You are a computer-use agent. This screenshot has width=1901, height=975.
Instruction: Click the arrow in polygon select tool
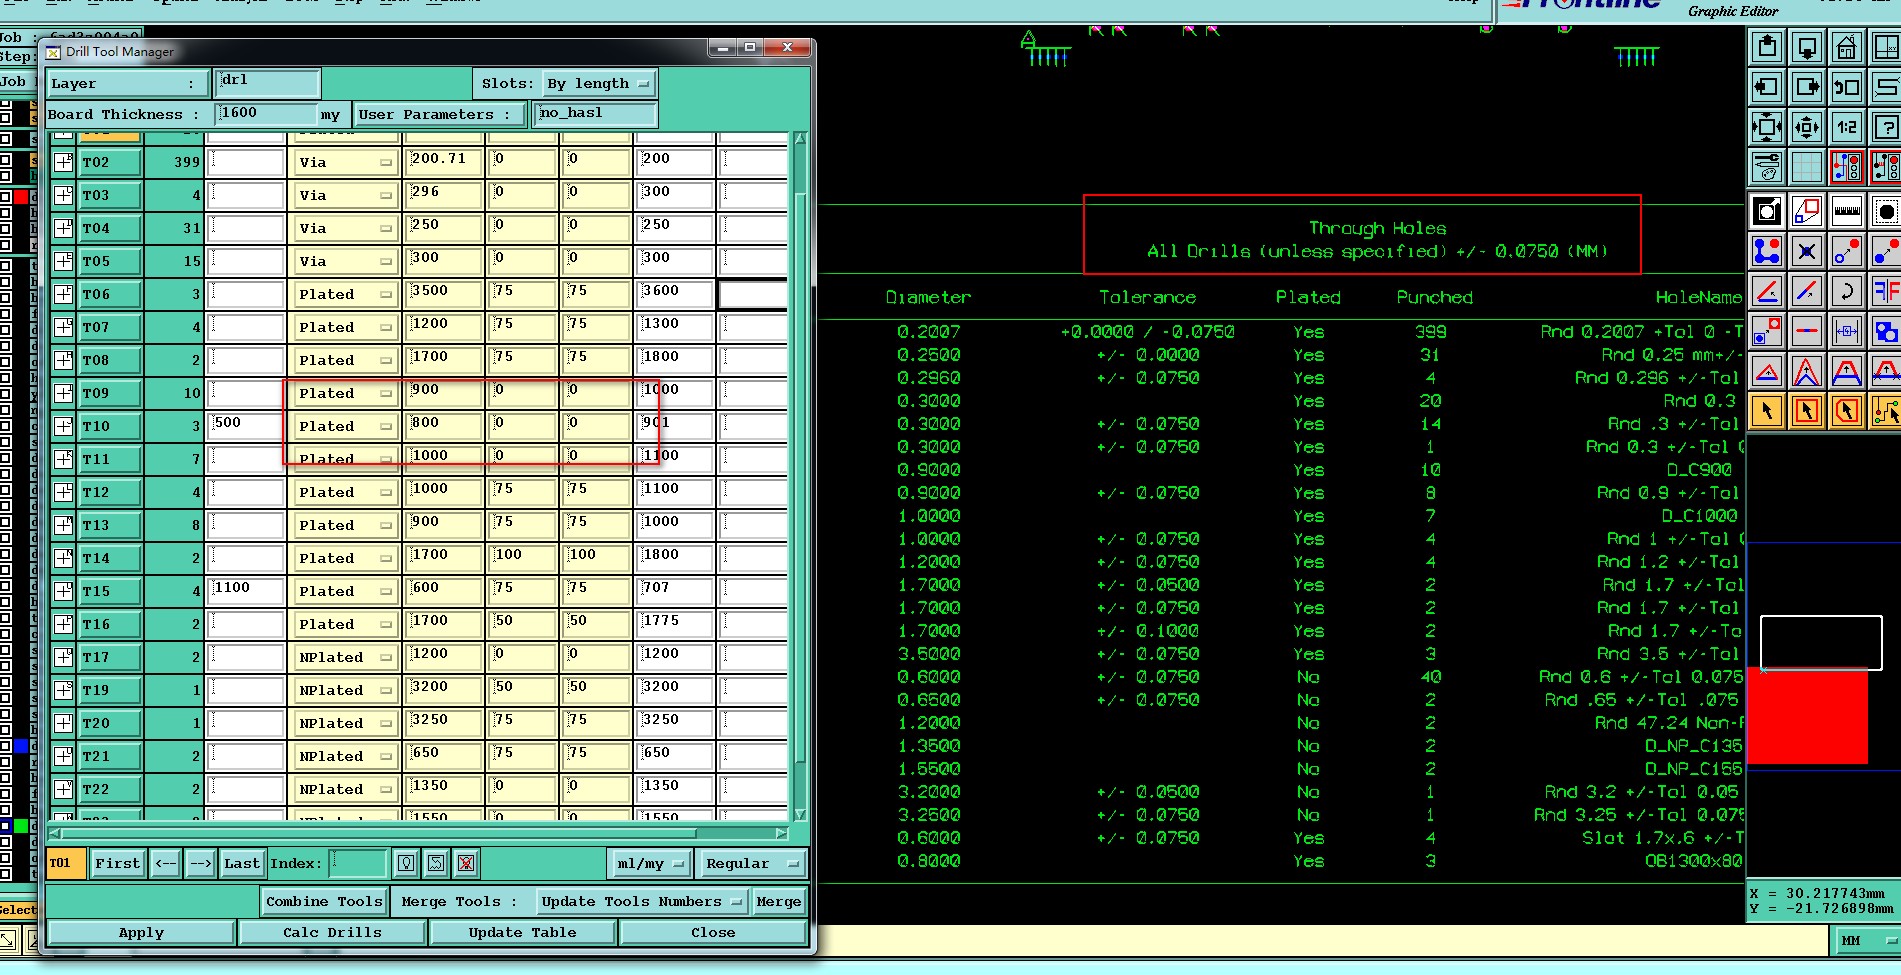pyautogui.click(x=1846, y=410)
